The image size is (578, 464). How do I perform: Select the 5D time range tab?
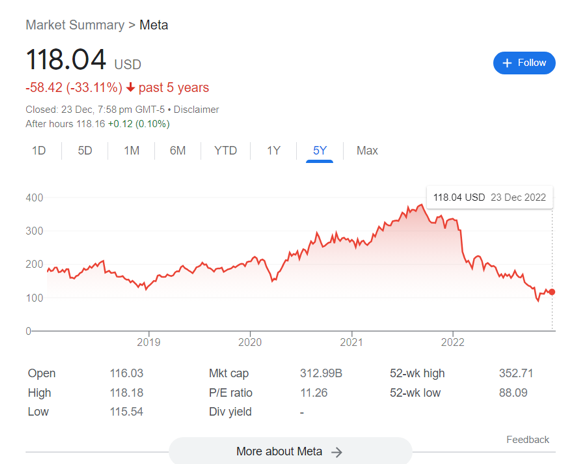pos(85,151)
